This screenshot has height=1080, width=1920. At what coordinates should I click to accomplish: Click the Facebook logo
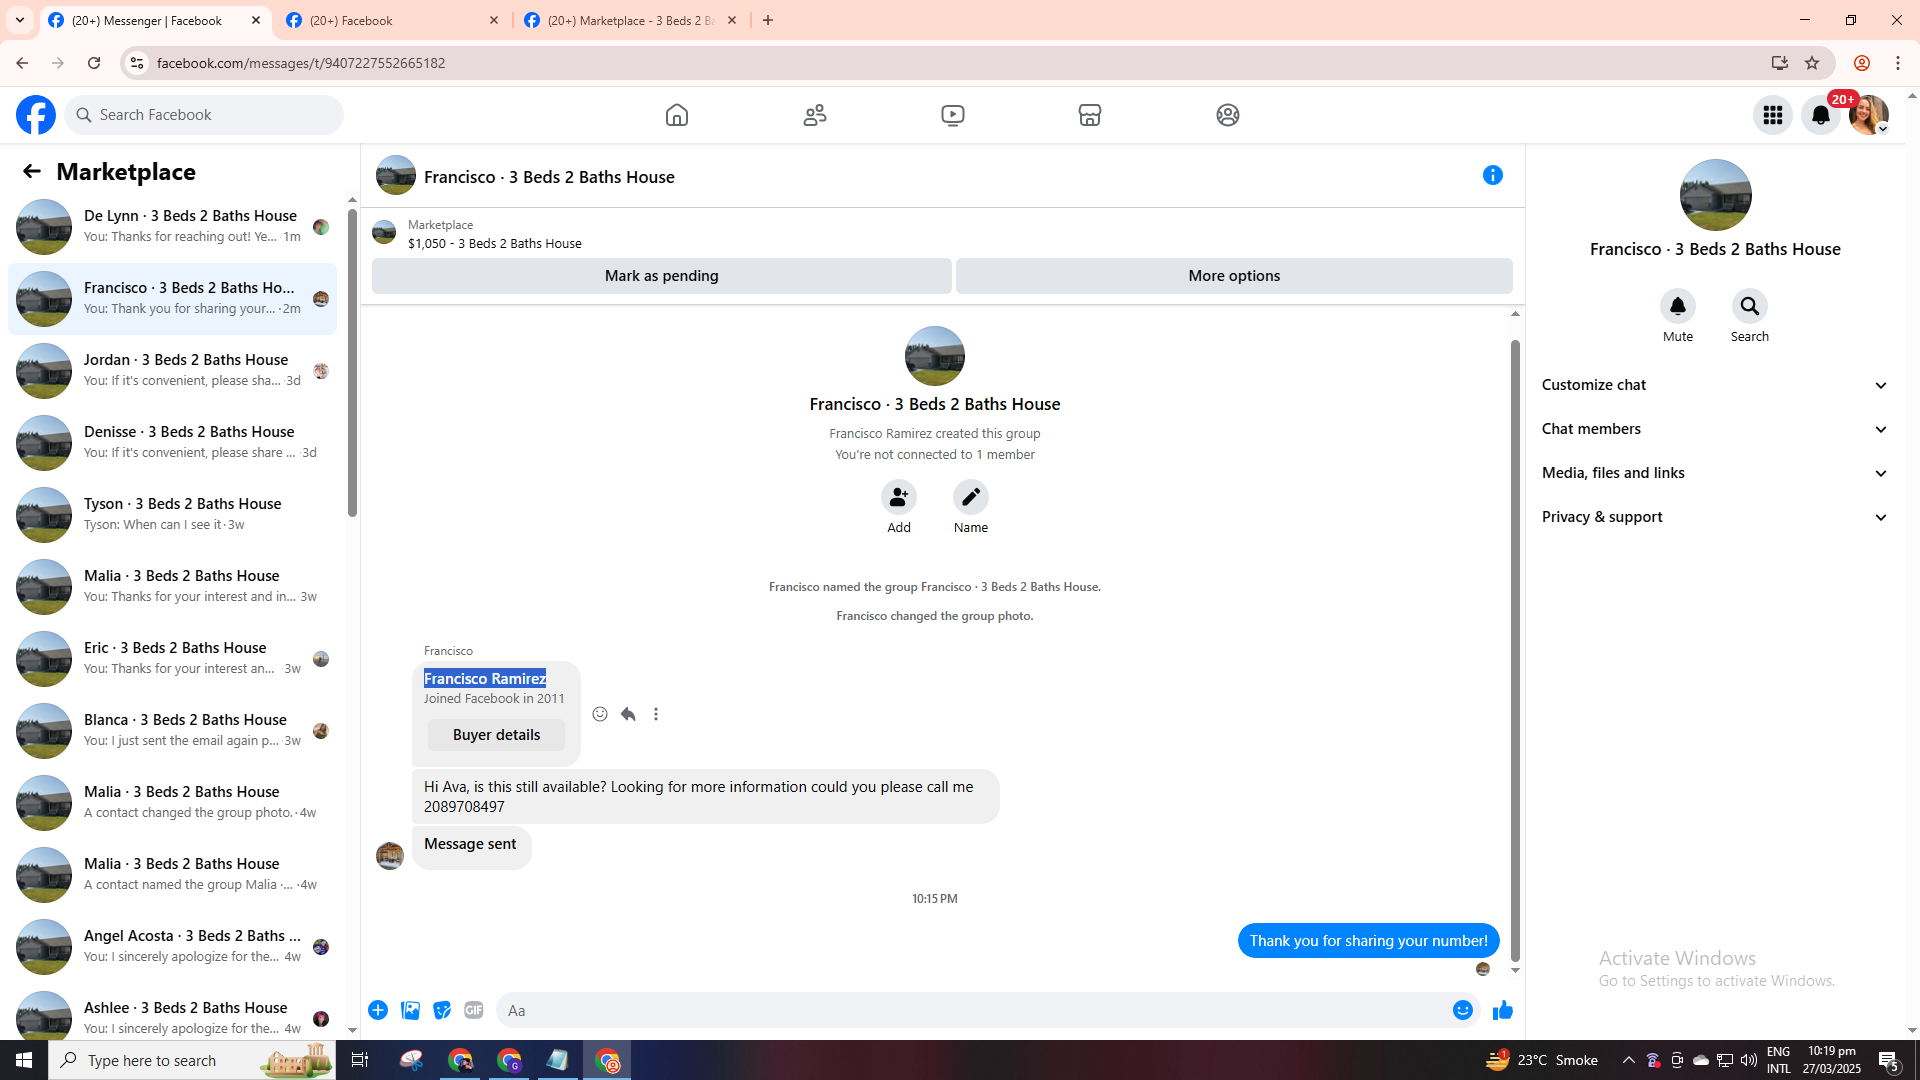tap(36, 115)
